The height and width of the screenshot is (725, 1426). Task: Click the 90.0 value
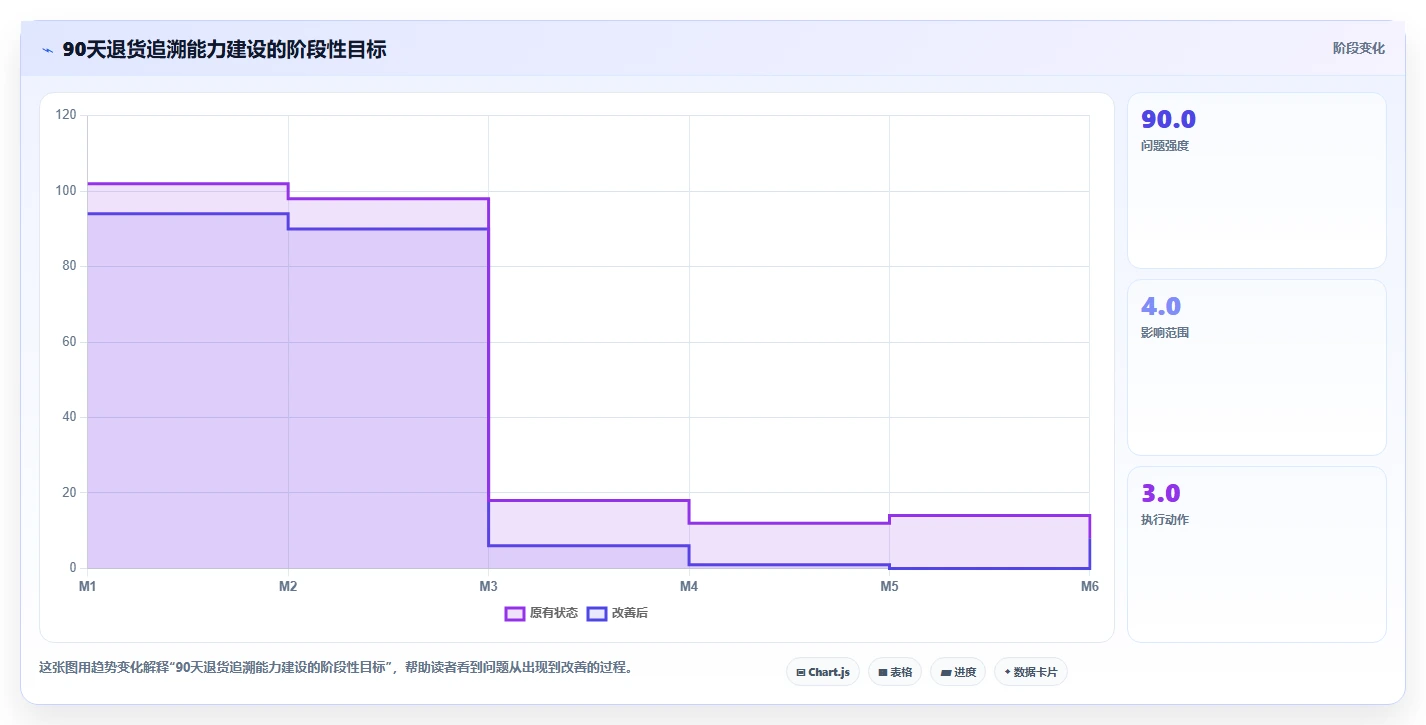1168,119
